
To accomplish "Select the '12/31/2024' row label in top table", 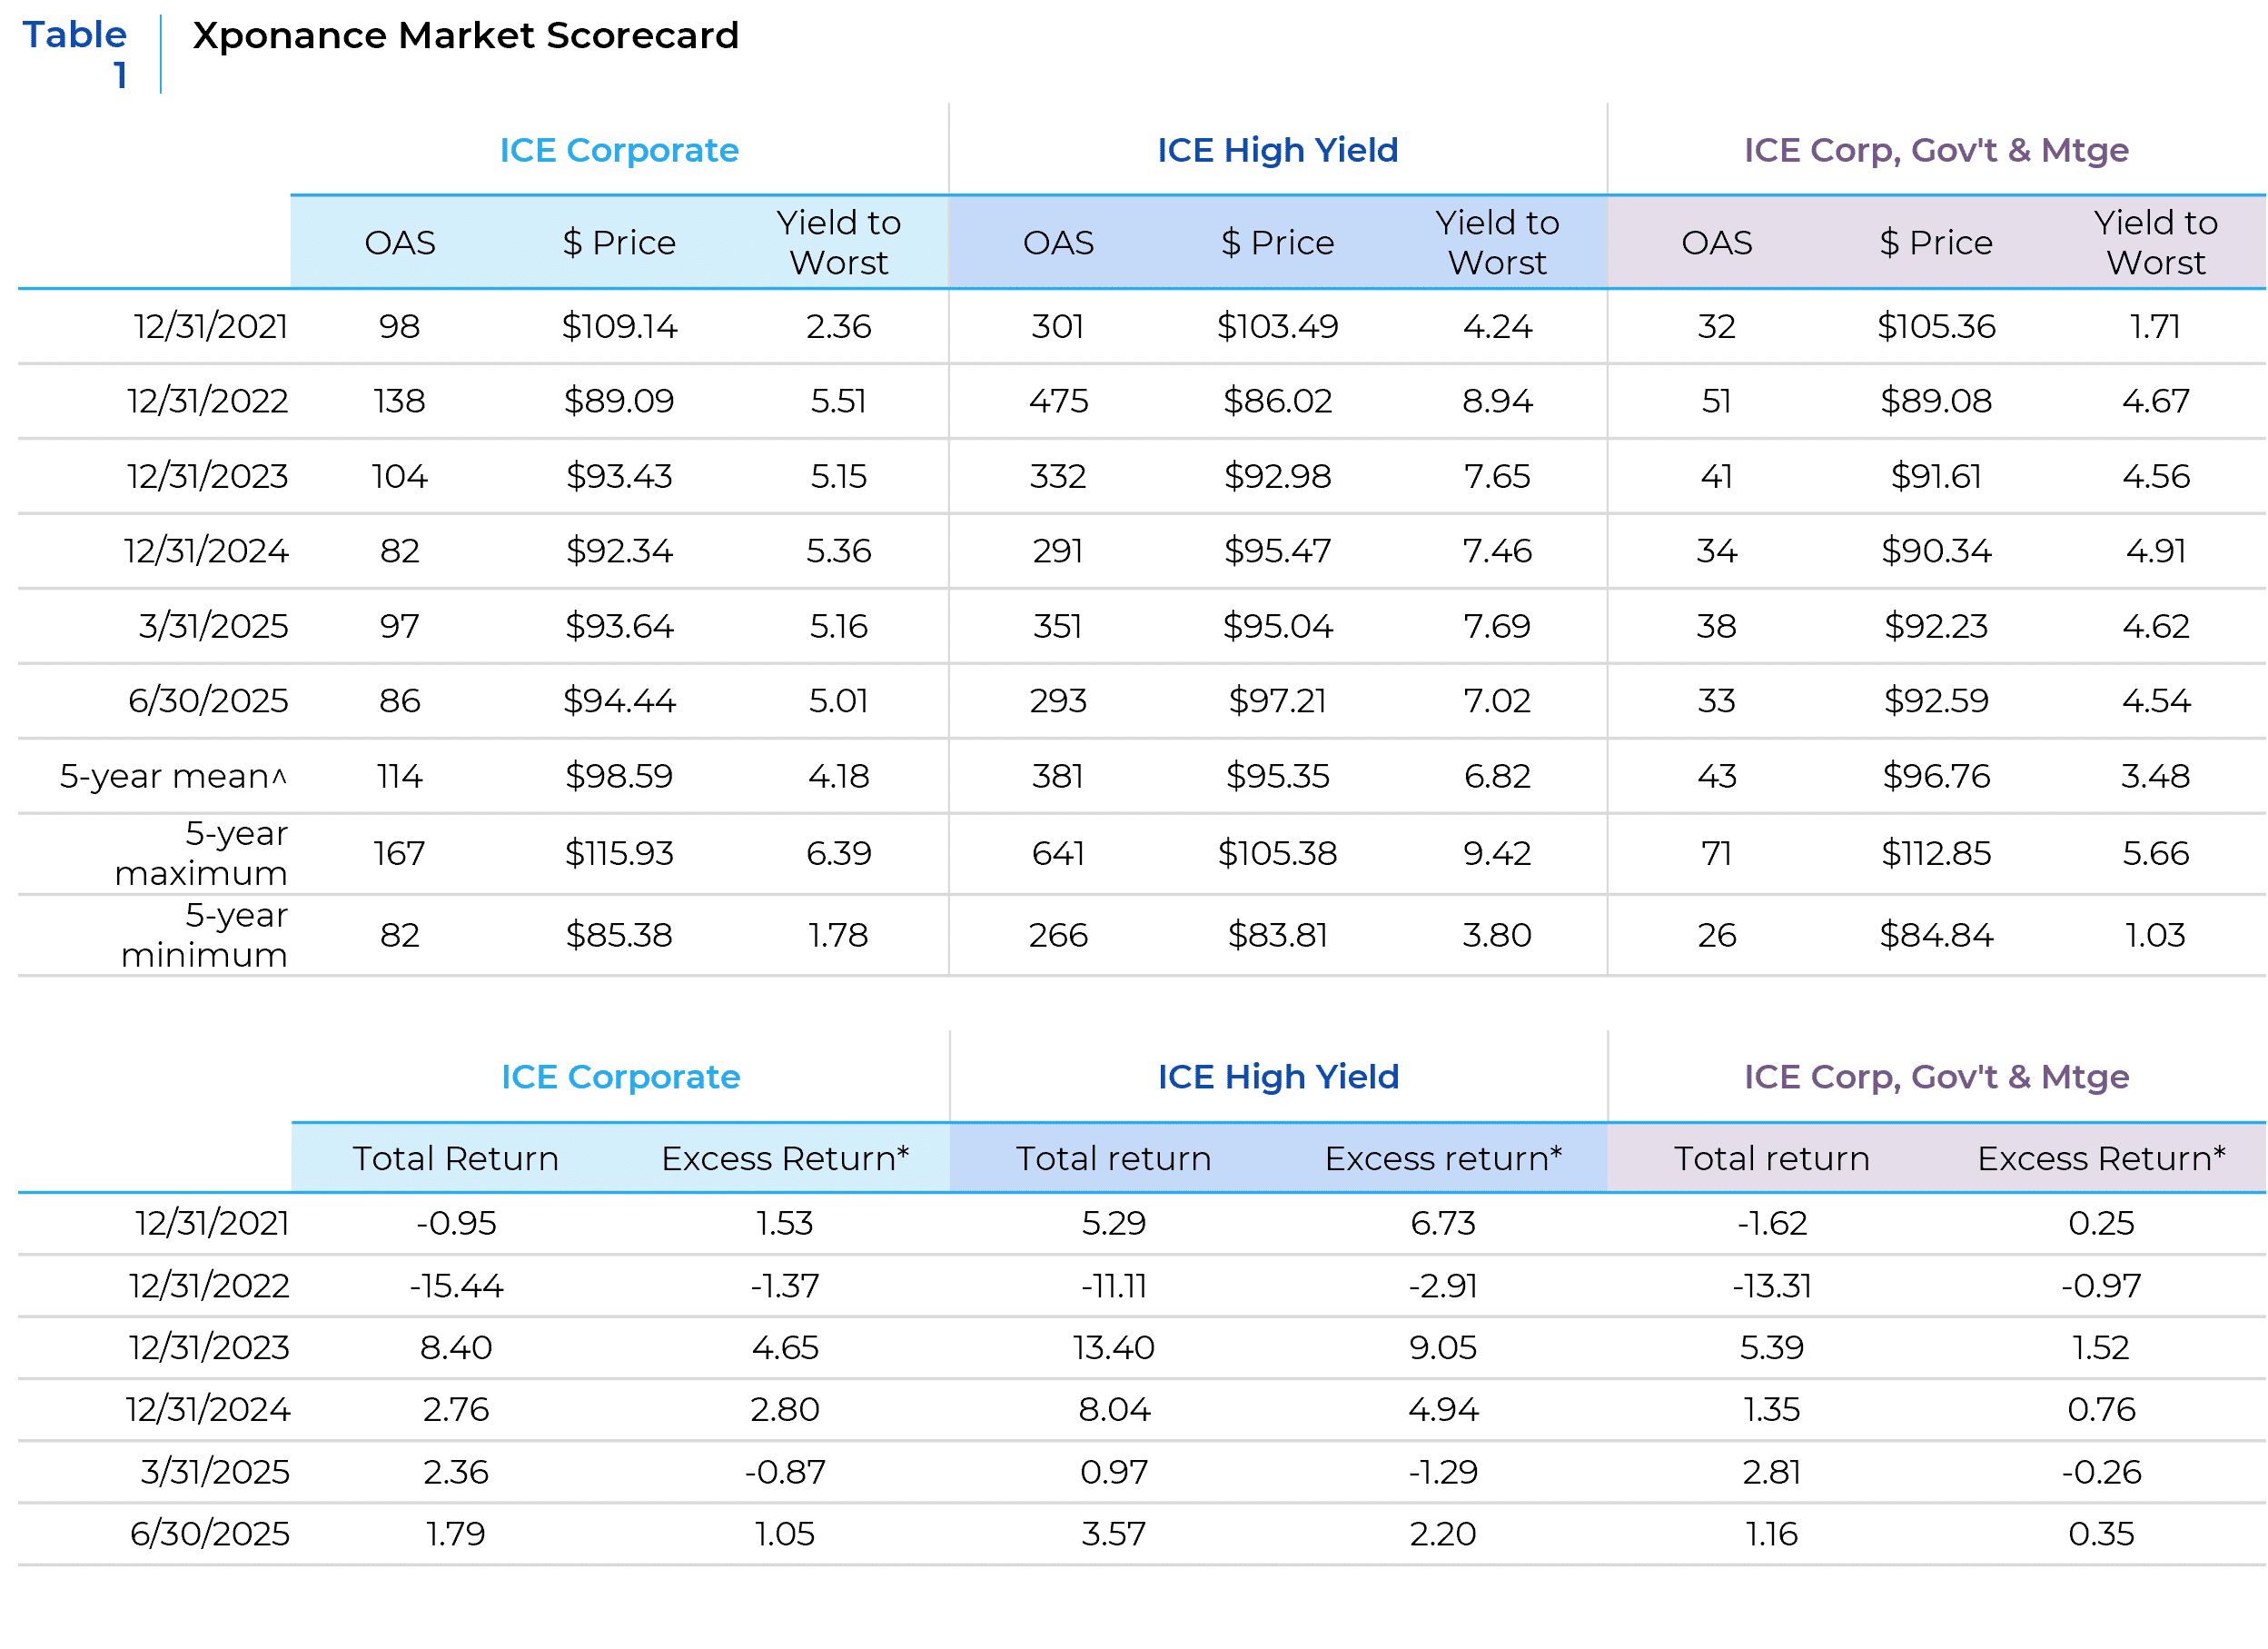I will (x=206, y=551).
